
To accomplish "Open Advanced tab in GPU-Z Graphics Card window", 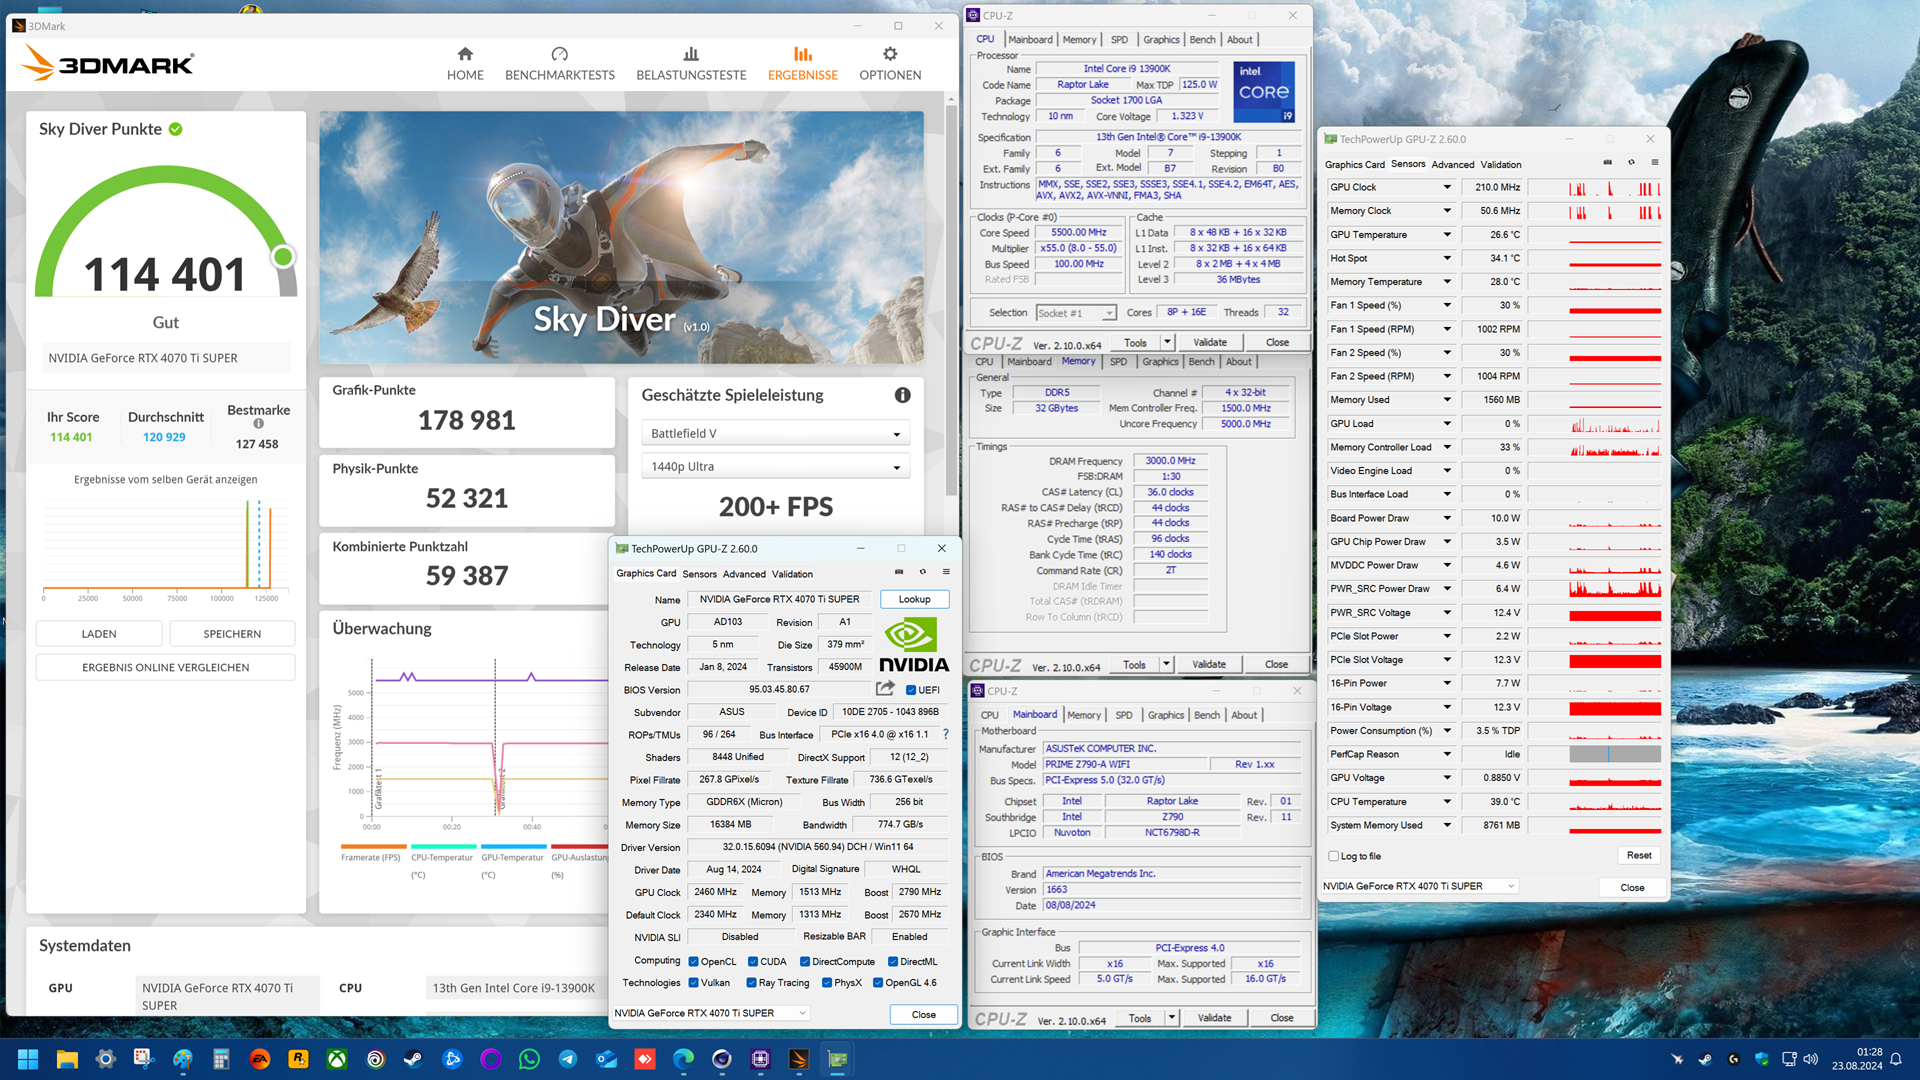I will pyautogui.click(x=744, y=574).
